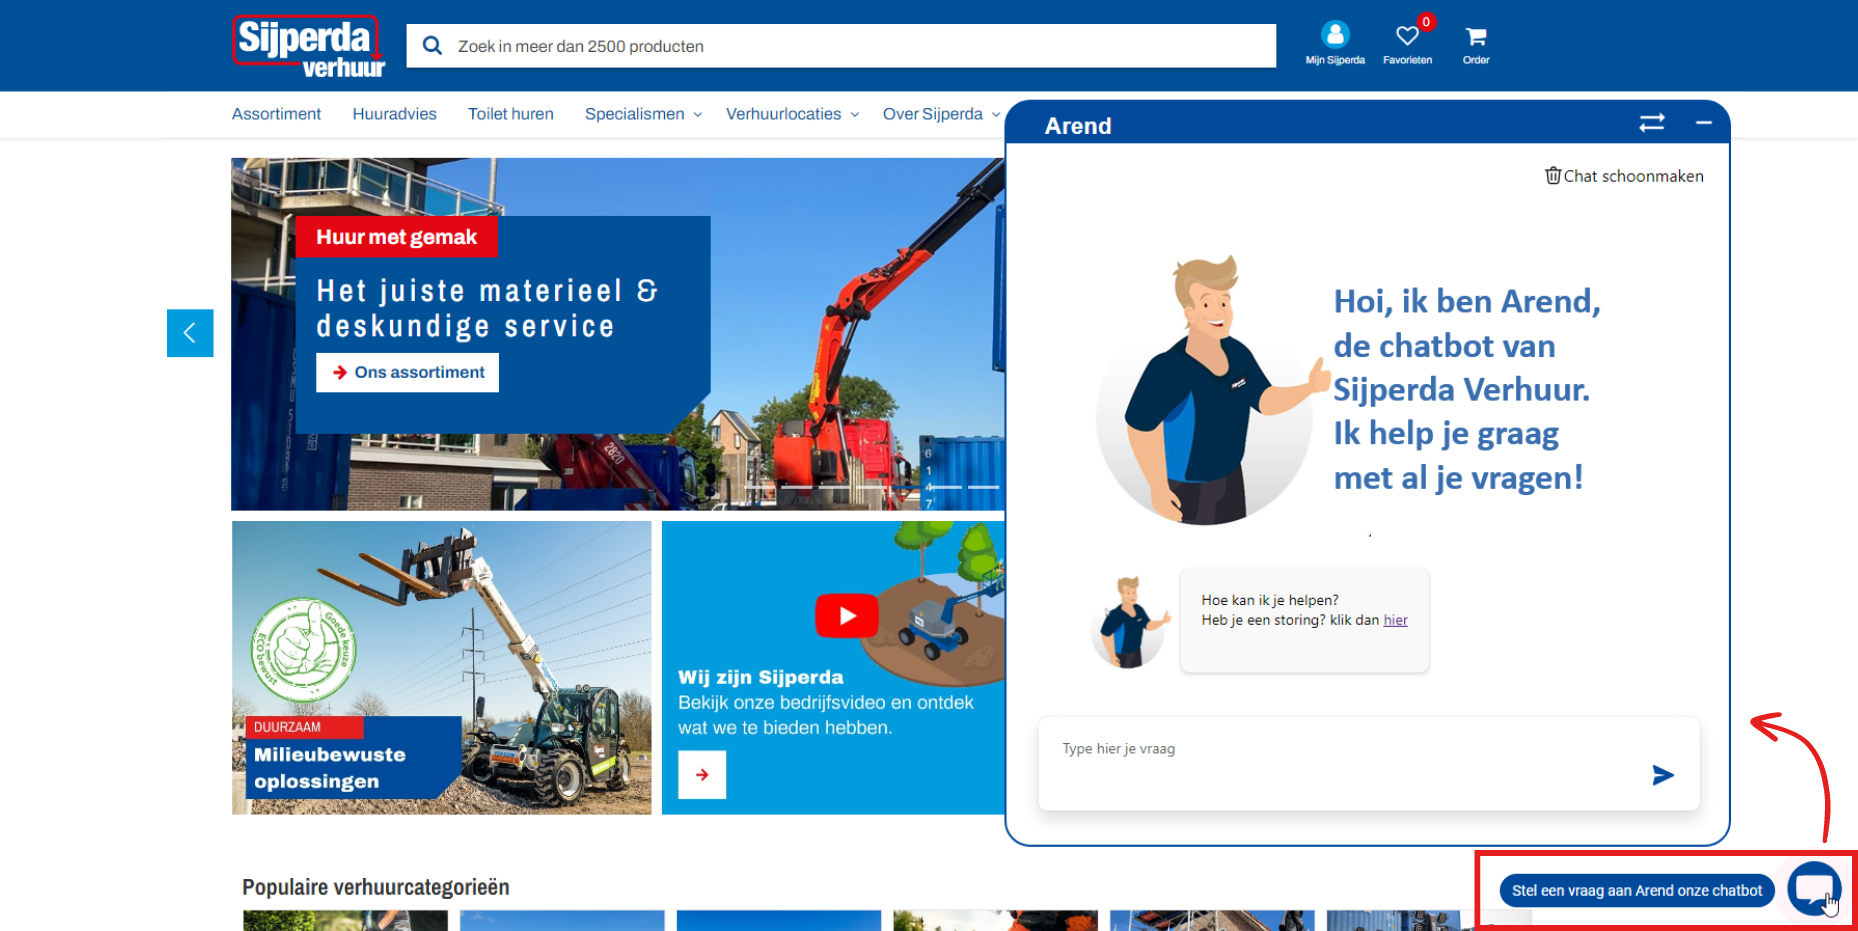Click the Huur met gemak label
1858x931 pixels.
[x=396, y=237]
